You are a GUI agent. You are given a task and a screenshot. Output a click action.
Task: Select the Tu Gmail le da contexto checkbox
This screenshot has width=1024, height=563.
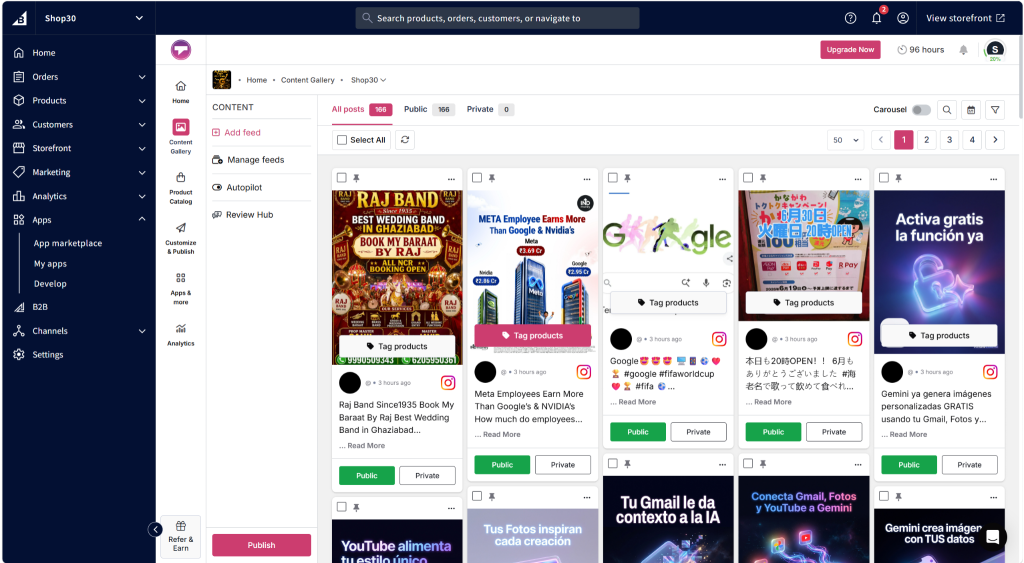pos(613,463)
